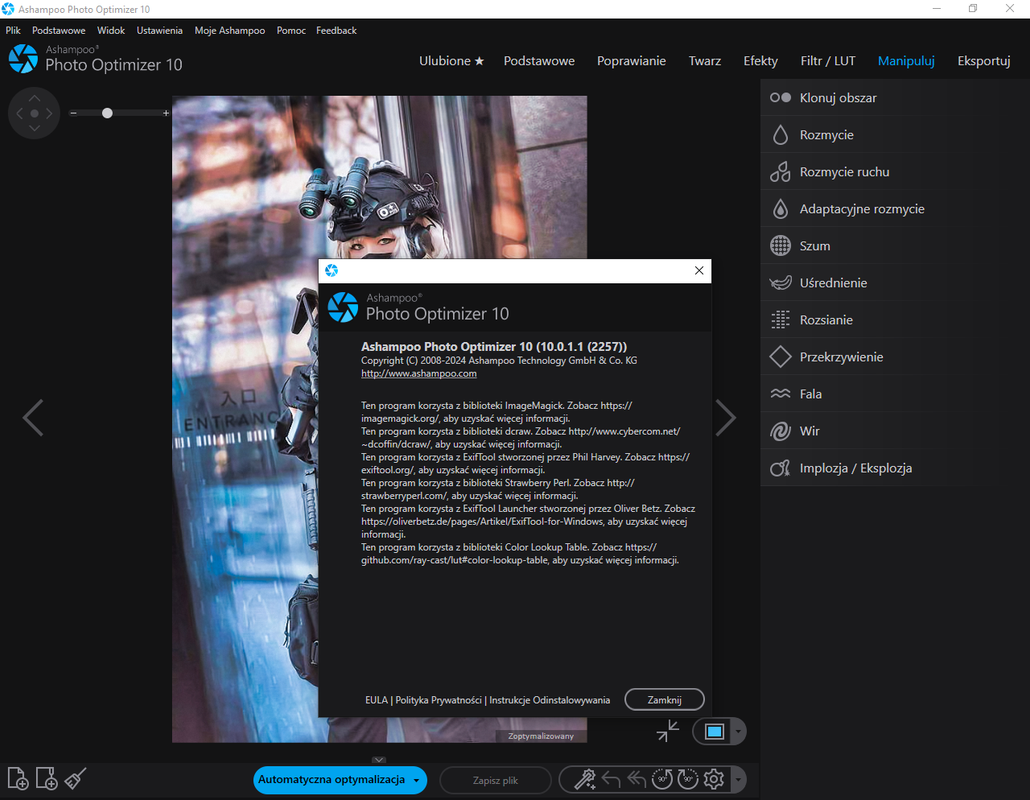Open the Podstawowe menu in menu bar
This screenshot has height=800, width=1030.
58,30
